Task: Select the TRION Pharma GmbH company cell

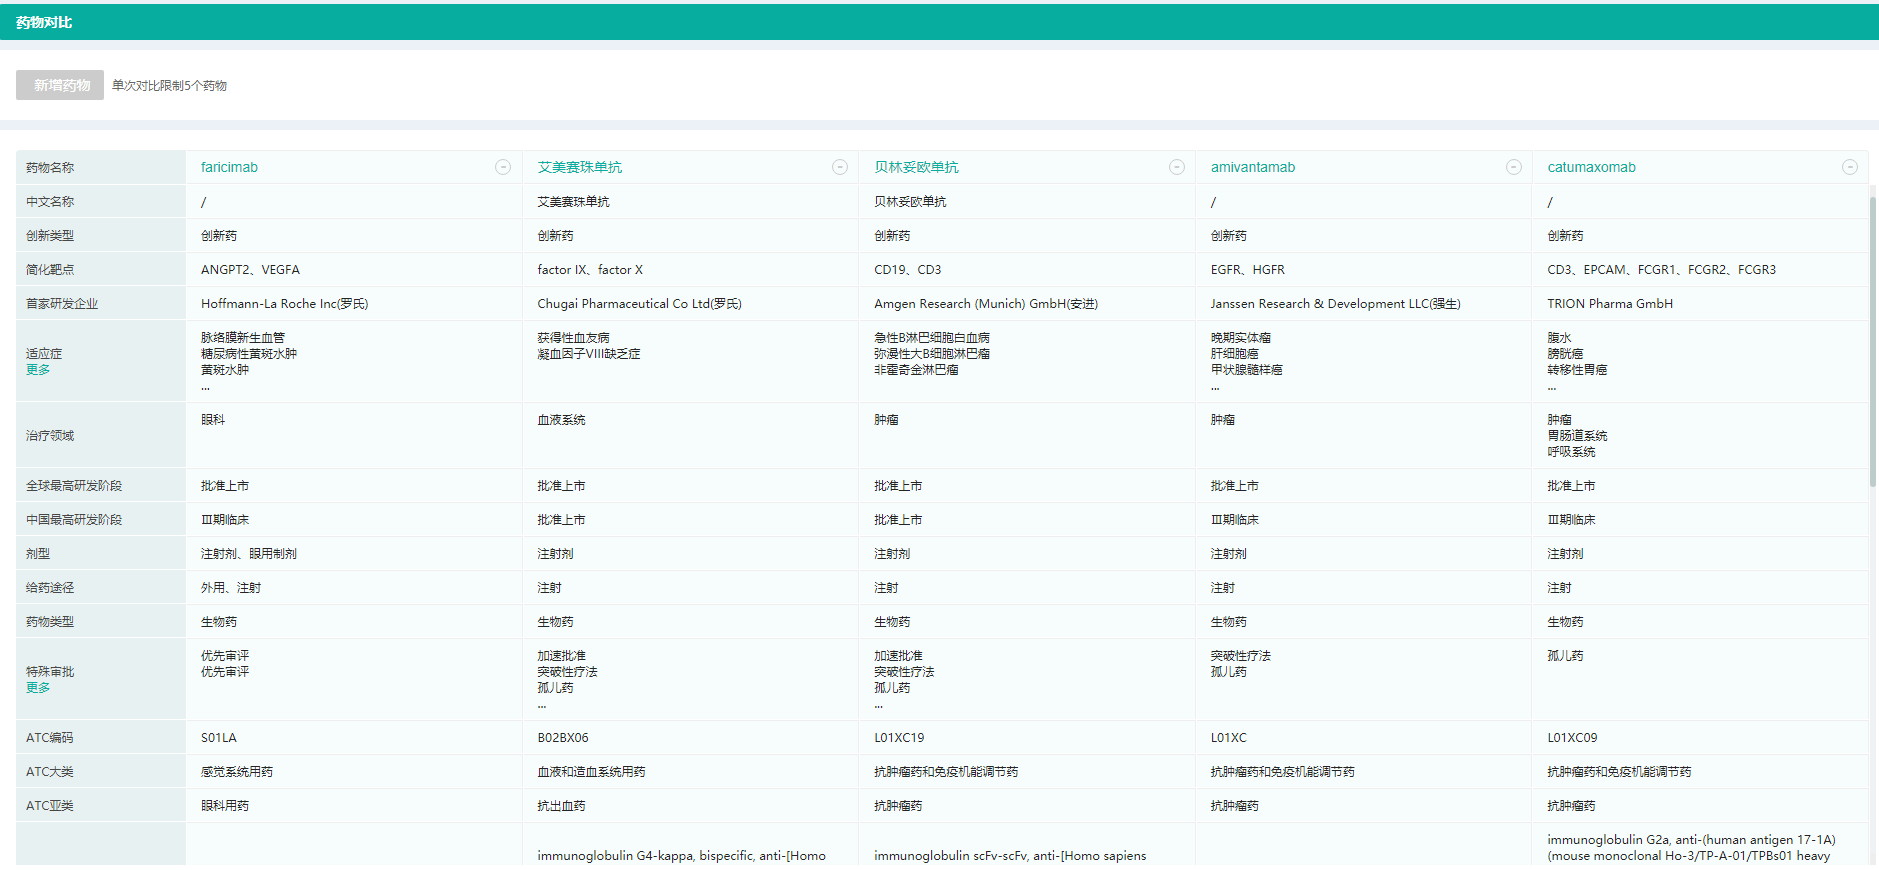Action: pos(1609,304)
